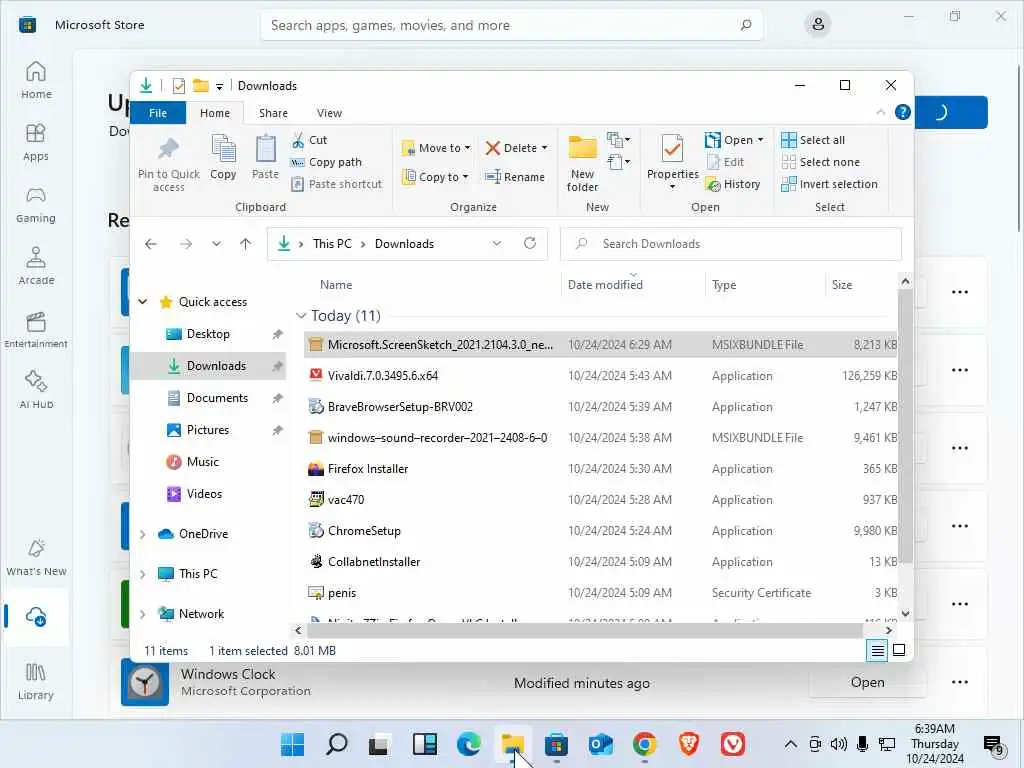1024x768 pixels.
Task: Select the Home ribbon tab
Action: 215,113
